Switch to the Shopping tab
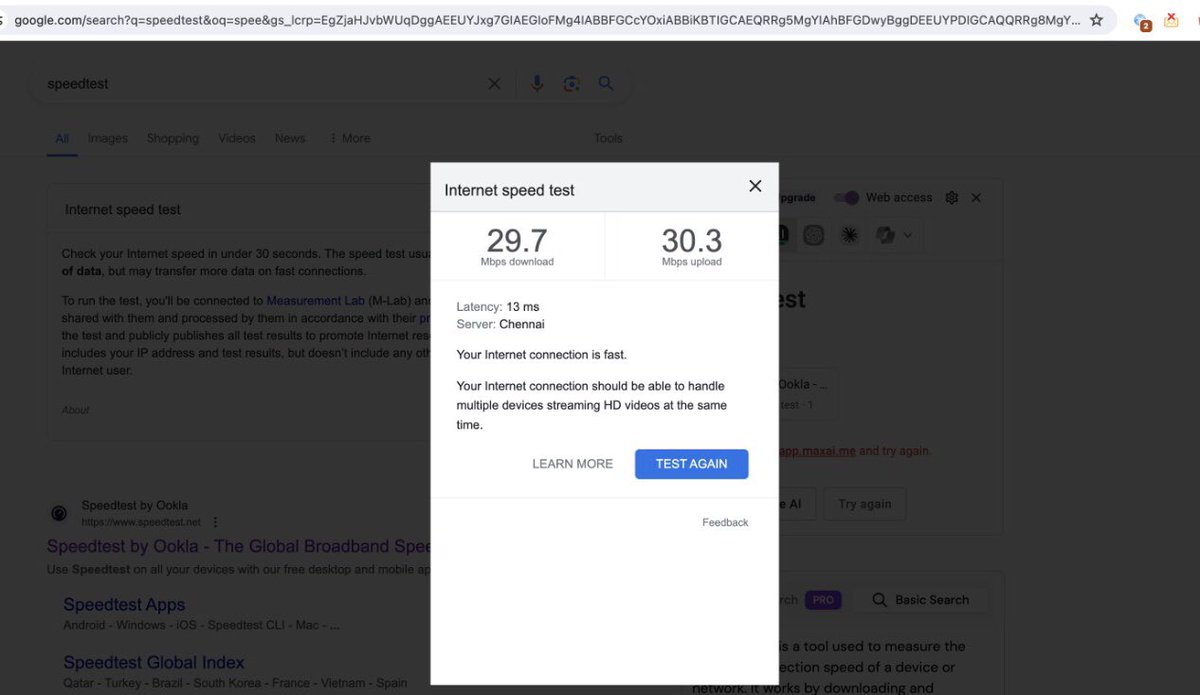The image size is (1200, 695). click(x=173, y=138)
